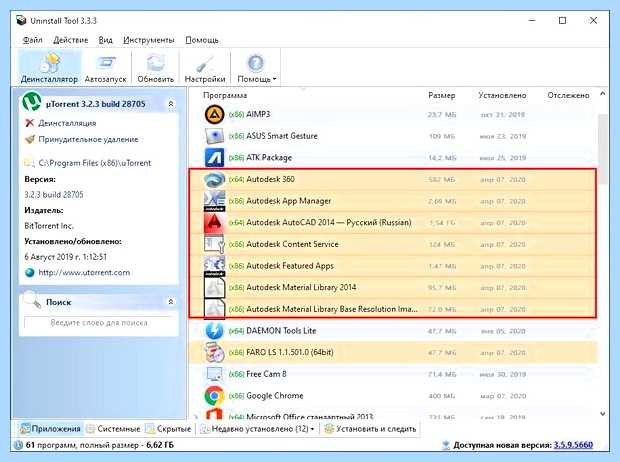Screen dimensions: 620x462
Task: Open the Недавно установлено (12) dropdown
Action: tap(257, 429)
